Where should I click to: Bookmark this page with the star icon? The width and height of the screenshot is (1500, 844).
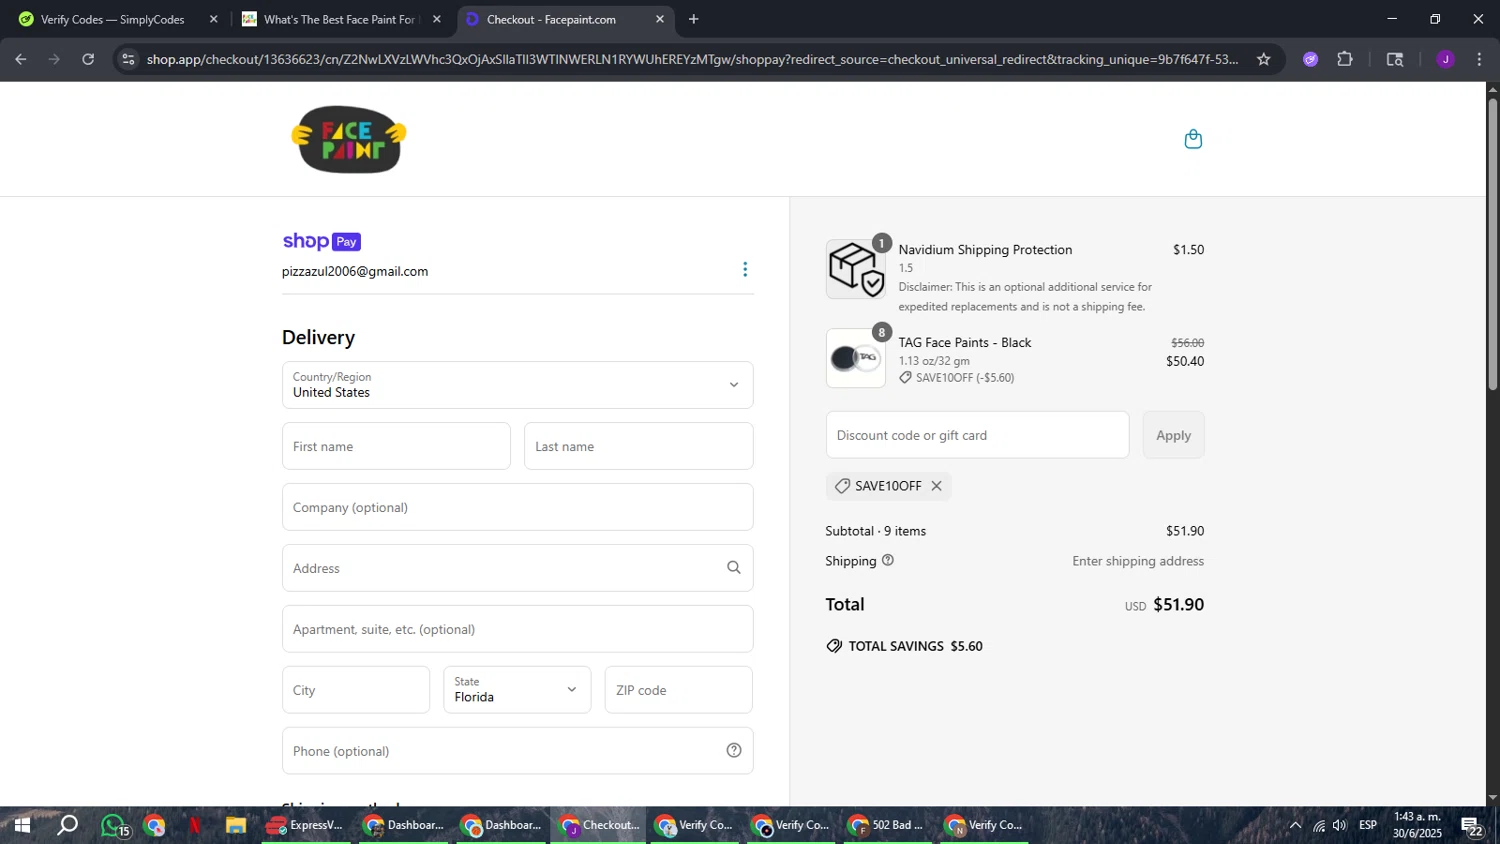(x=1264, y=59)
